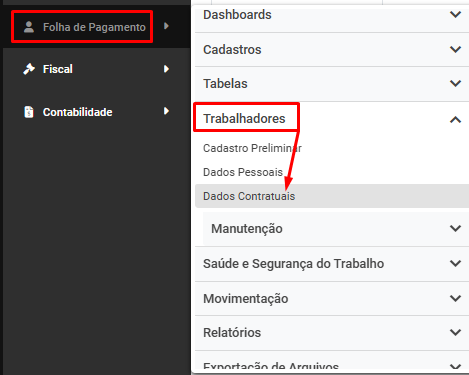Screen dimensions: 469x375
Task: Click the Fiscal module label
Action: [x=58, y=69]
